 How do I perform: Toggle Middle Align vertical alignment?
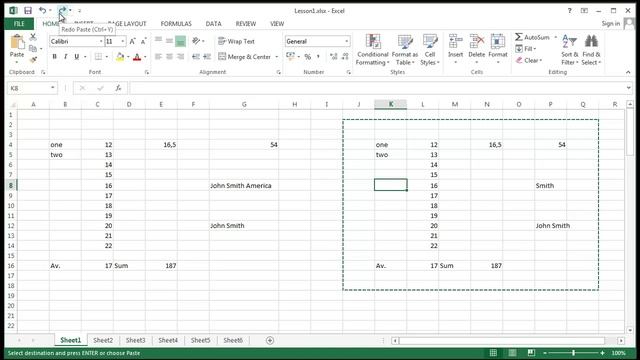(169, 41)
